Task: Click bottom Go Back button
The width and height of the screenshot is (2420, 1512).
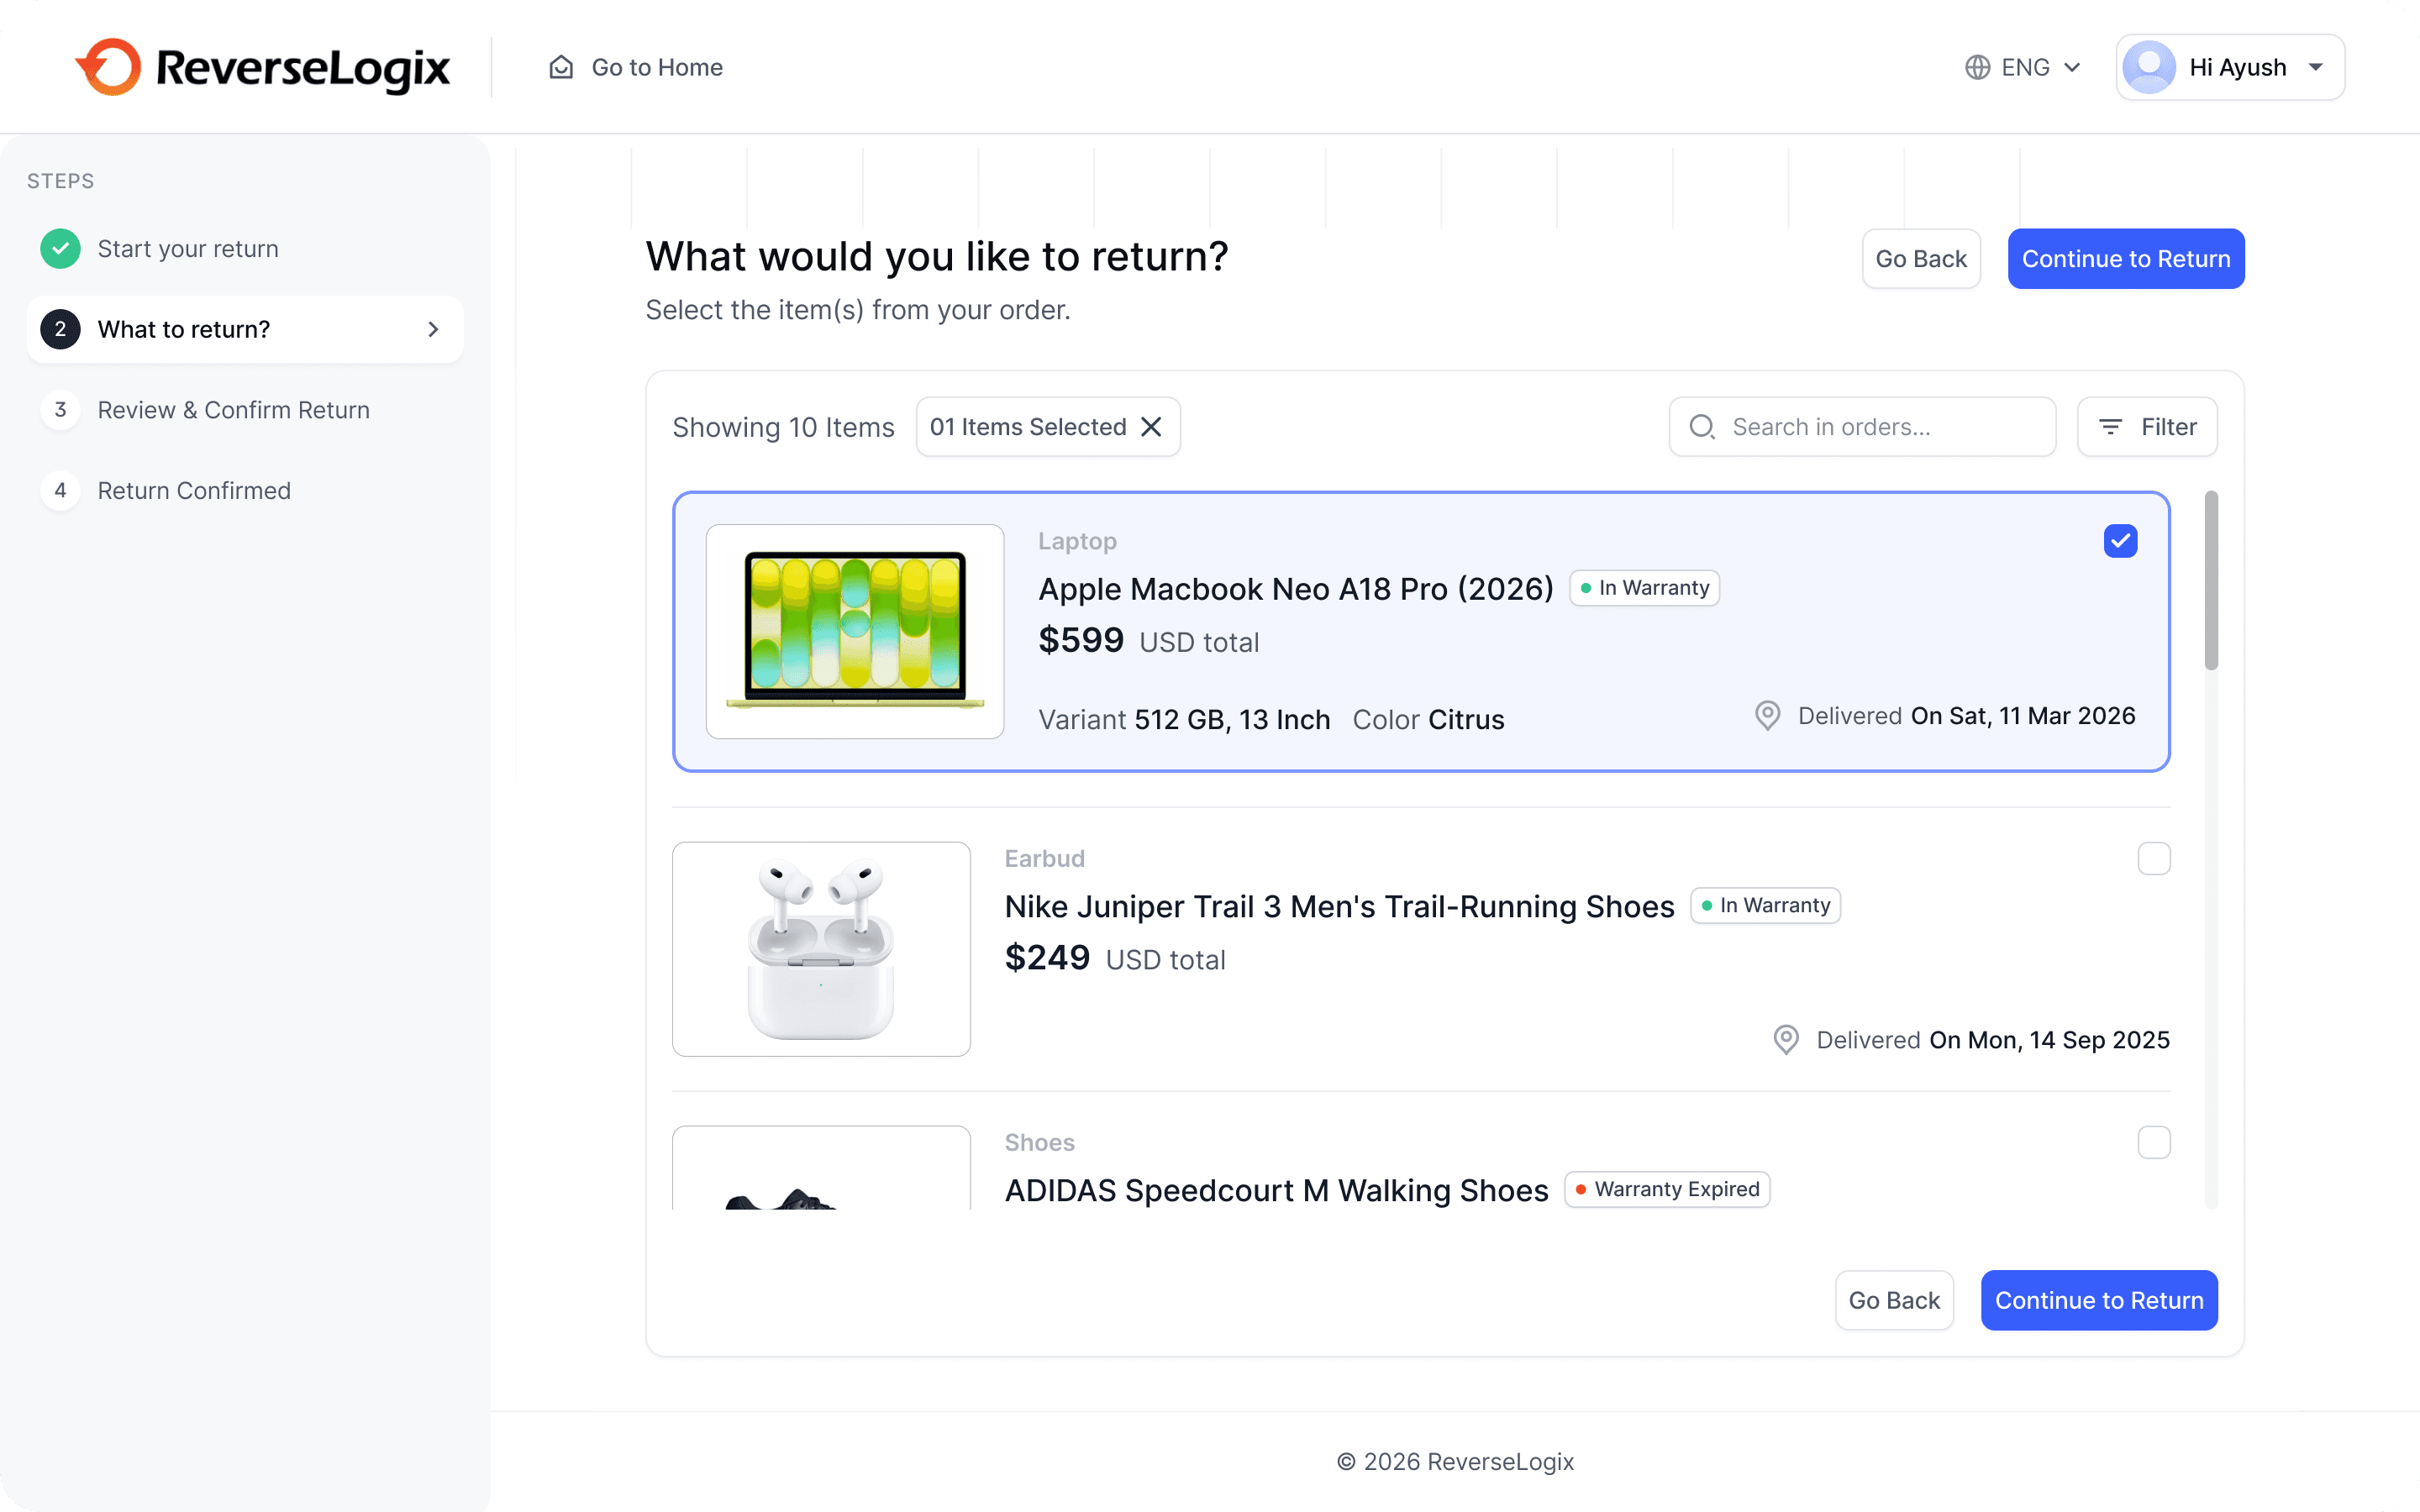Action: coord(1893,1300)
